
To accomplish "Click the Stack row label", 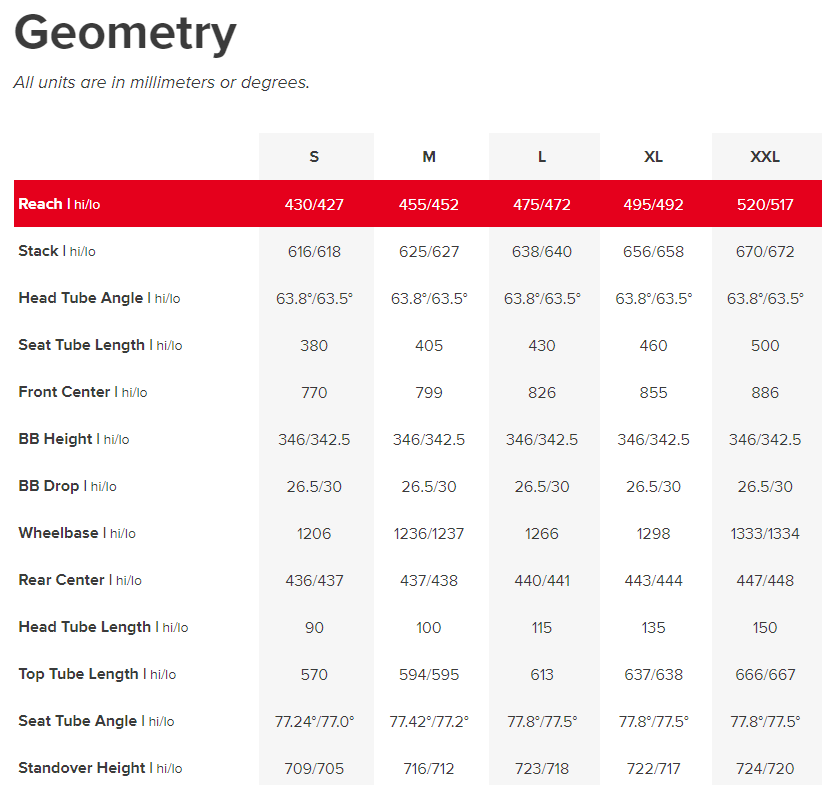I will pos(57,251).
